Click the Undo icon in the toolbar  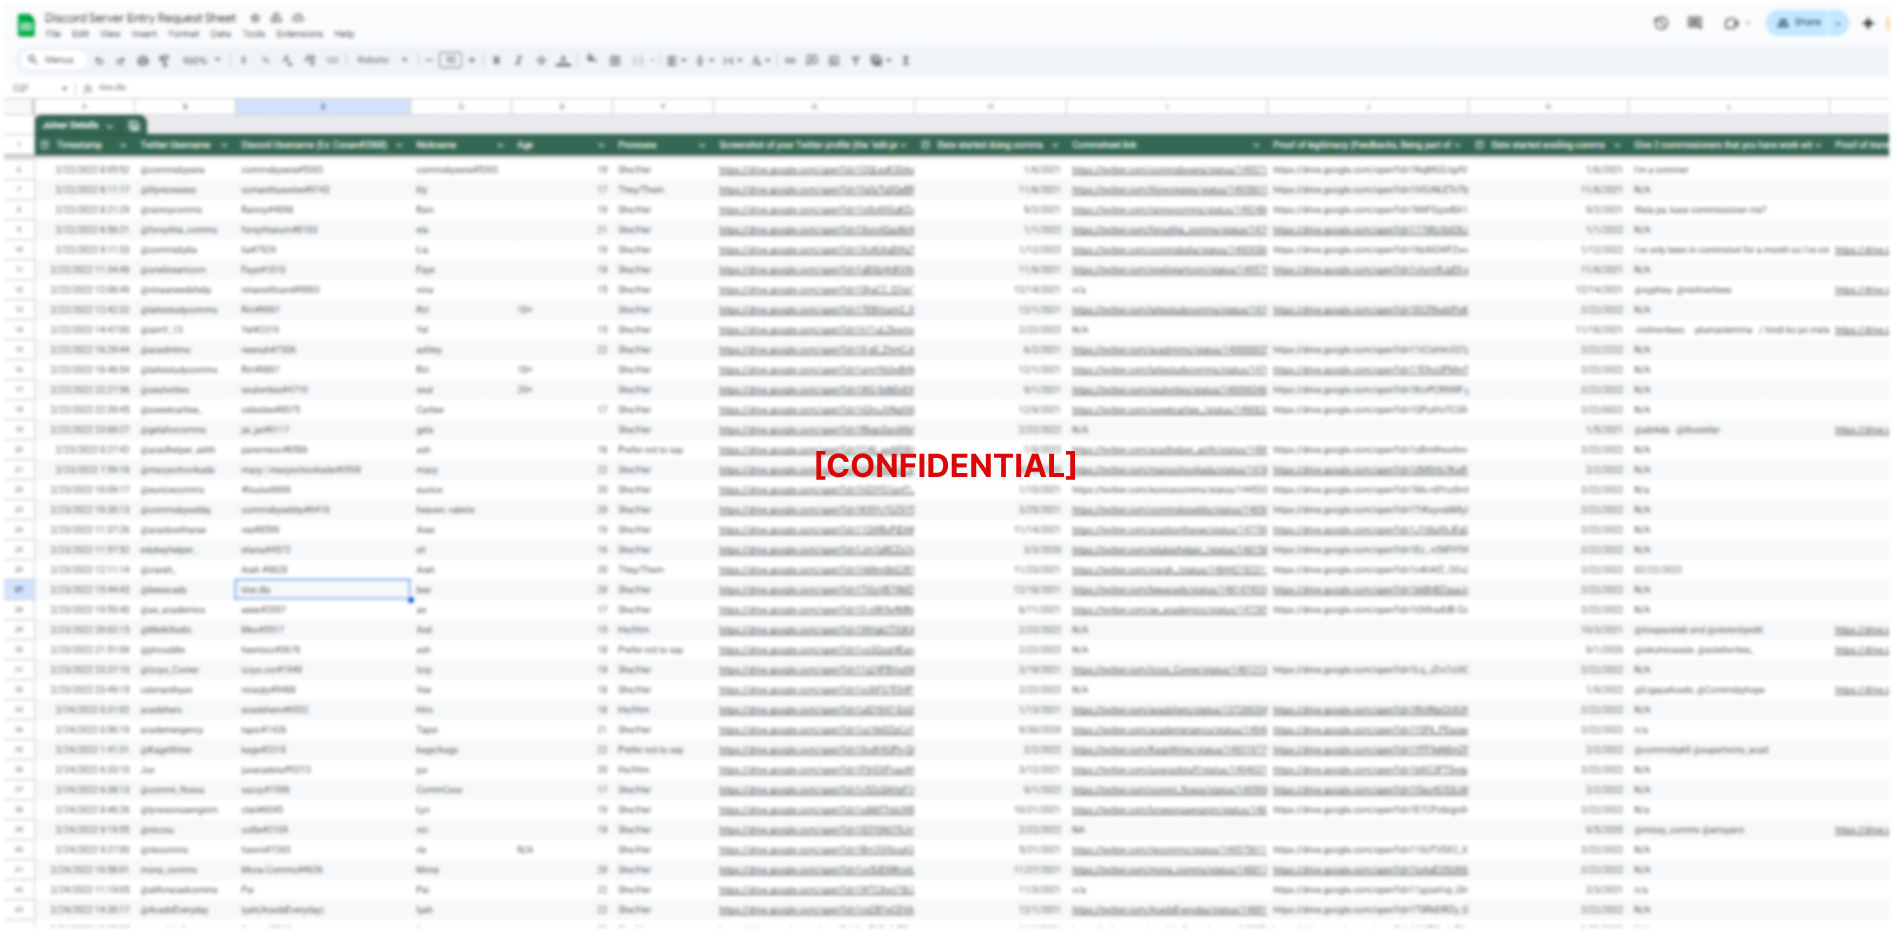99,61
